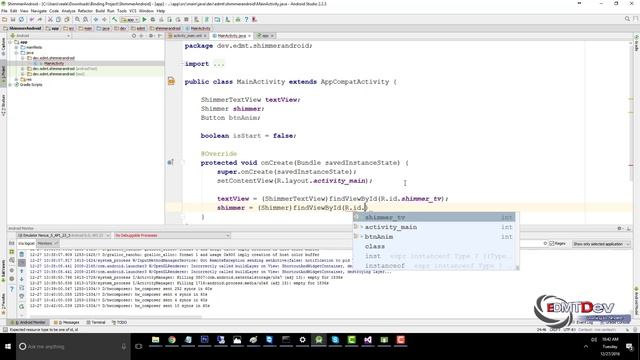Click the Redo arrow in main toolbar
The image size is (640, 360).
(x=40, y=20)
